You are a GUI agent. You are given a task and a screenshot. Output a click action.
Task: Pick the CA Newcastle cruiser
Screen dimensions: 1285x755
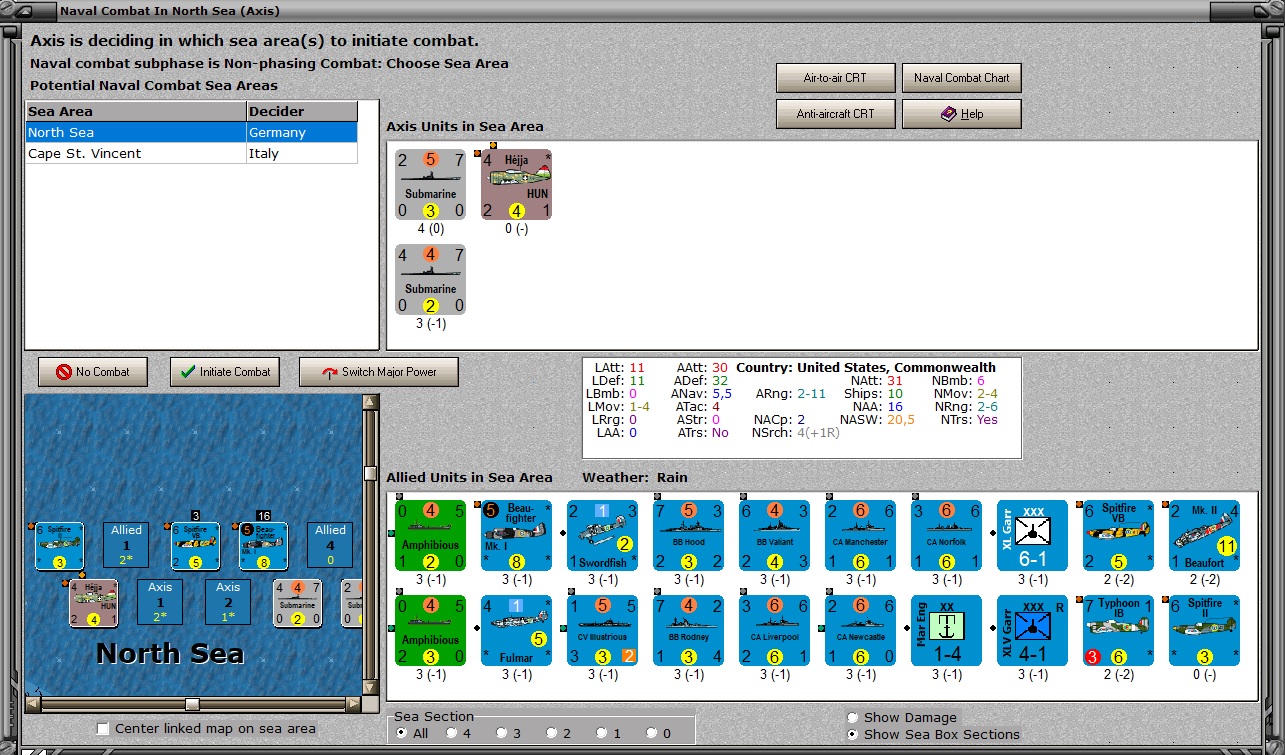click(x=860, y=630)
